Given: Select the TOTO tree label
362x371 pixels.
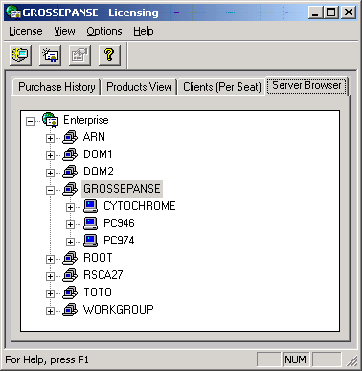Looking at the screenshot, I should [97, 293].
